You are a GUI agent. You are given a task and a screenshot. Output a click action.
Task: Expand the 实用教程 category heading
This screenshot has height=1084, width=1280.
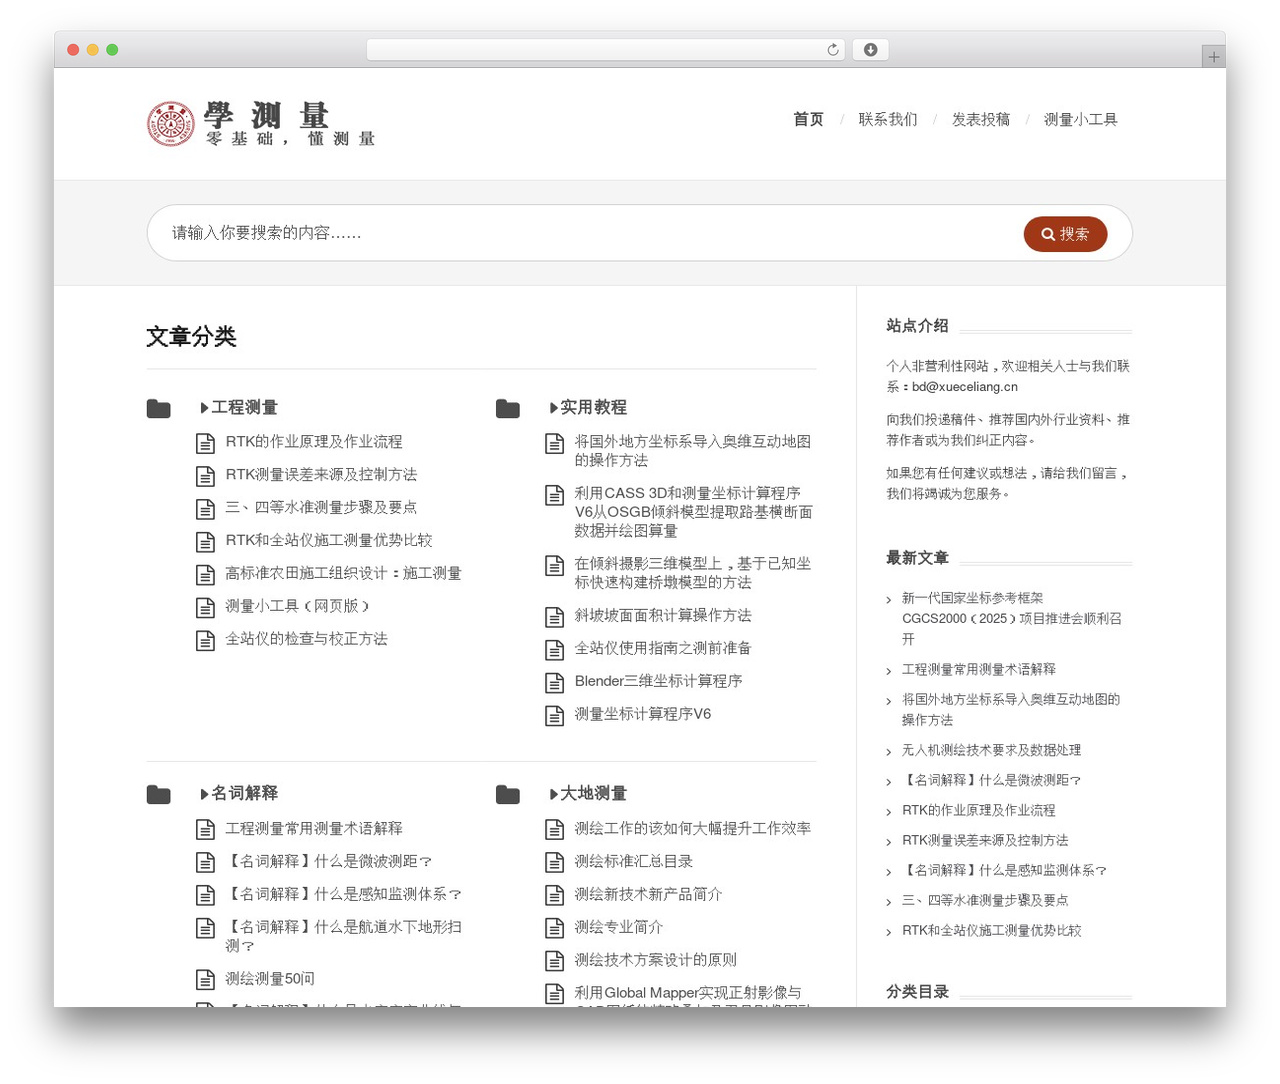click(x=588, y=407)
